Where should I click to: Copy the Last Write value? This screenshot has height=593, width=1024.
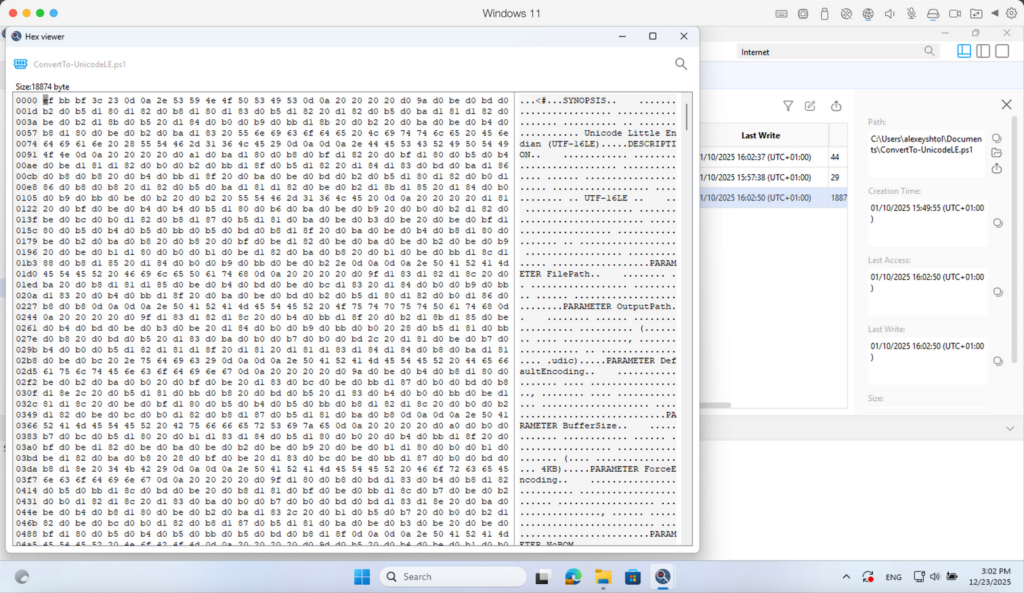996,361
